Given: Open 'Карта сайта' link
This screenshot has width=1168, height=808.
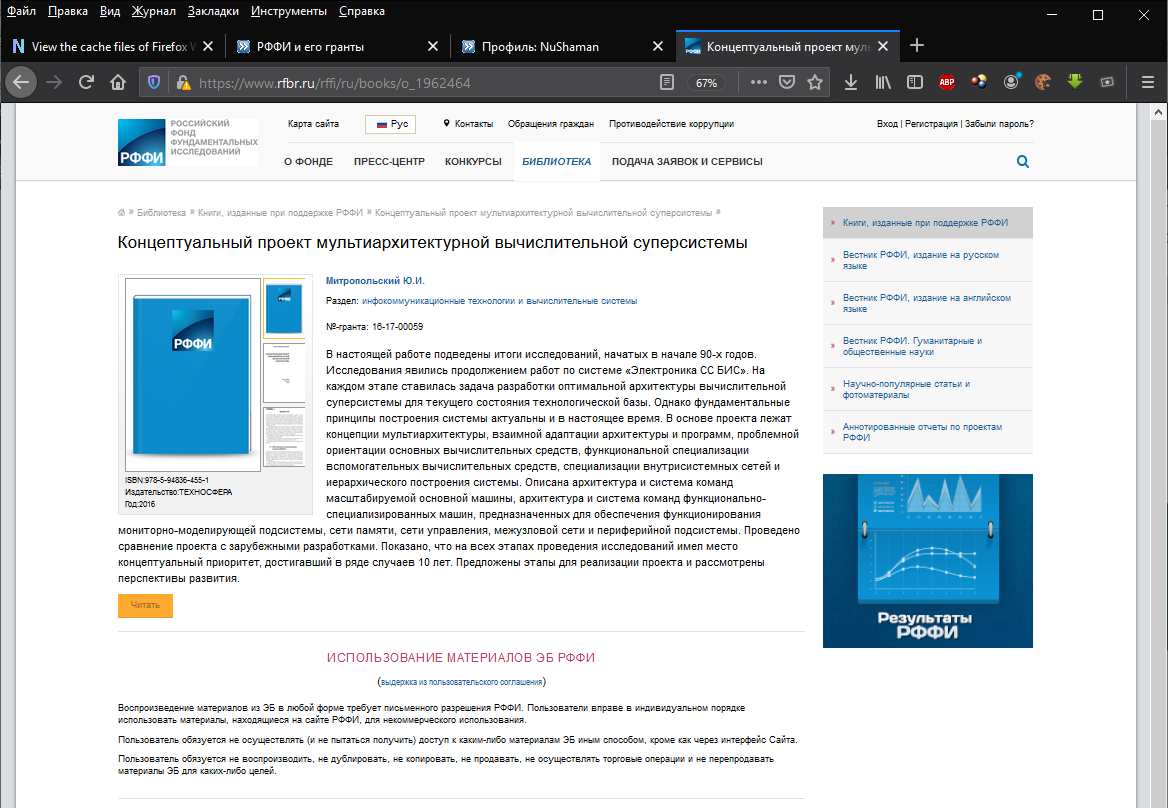Looking at the screenshot, I should 313,124.
